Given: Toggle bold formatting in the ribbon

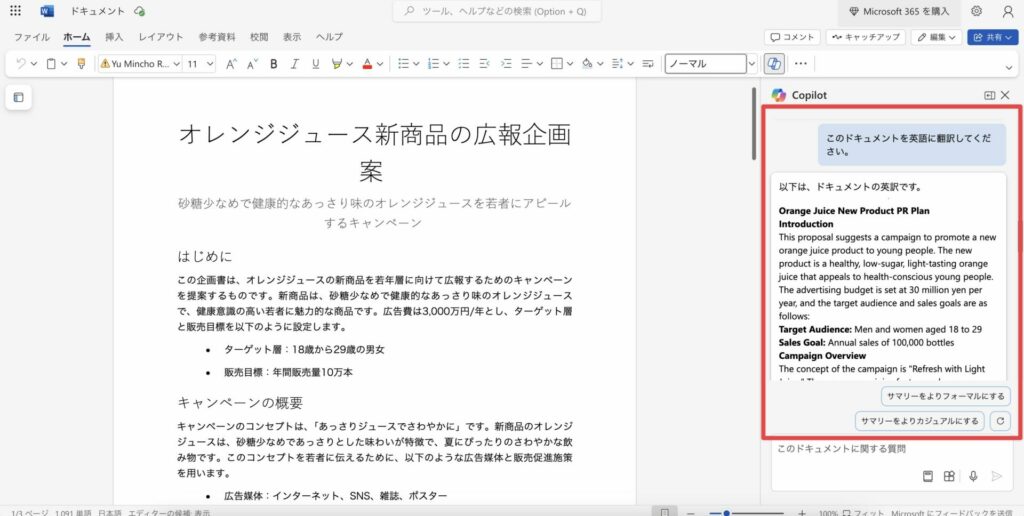Looking at the screenshot, I should (274, 64).
